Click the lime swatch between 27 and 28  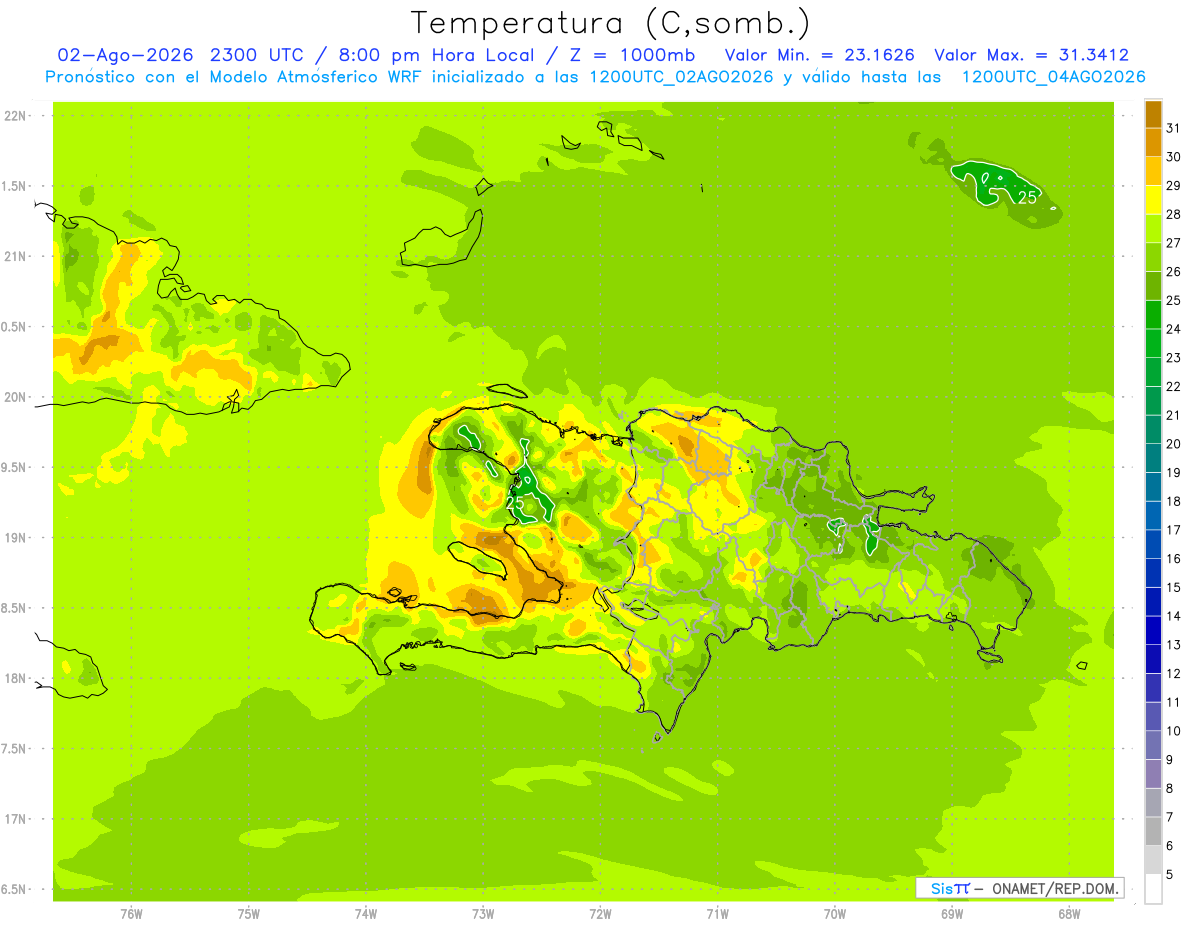tap(1153, 229)
